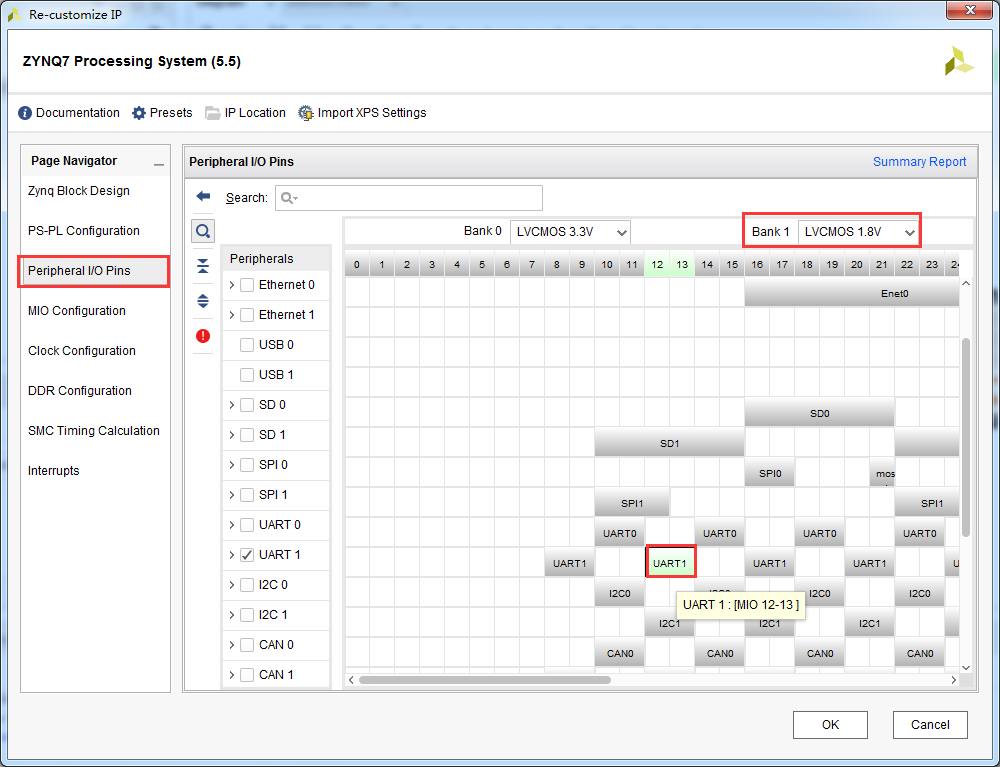Click the Import XPS Settings icon

(305, 113)
